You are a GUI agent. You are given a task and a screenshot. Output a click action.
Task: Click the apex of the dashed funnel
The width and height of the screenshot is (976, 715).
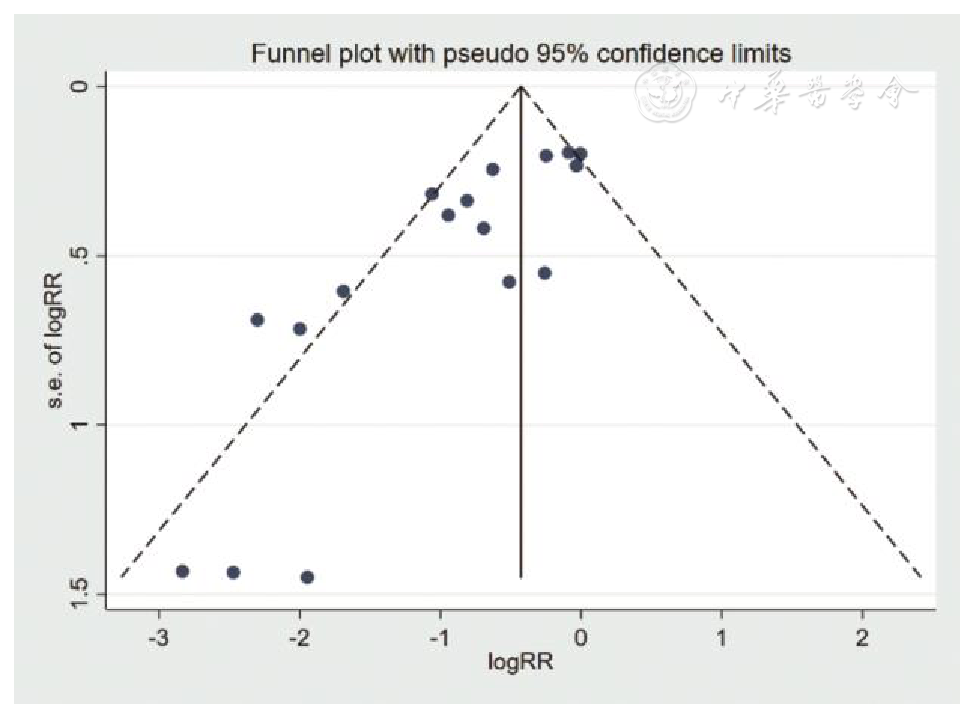point(521,87)
